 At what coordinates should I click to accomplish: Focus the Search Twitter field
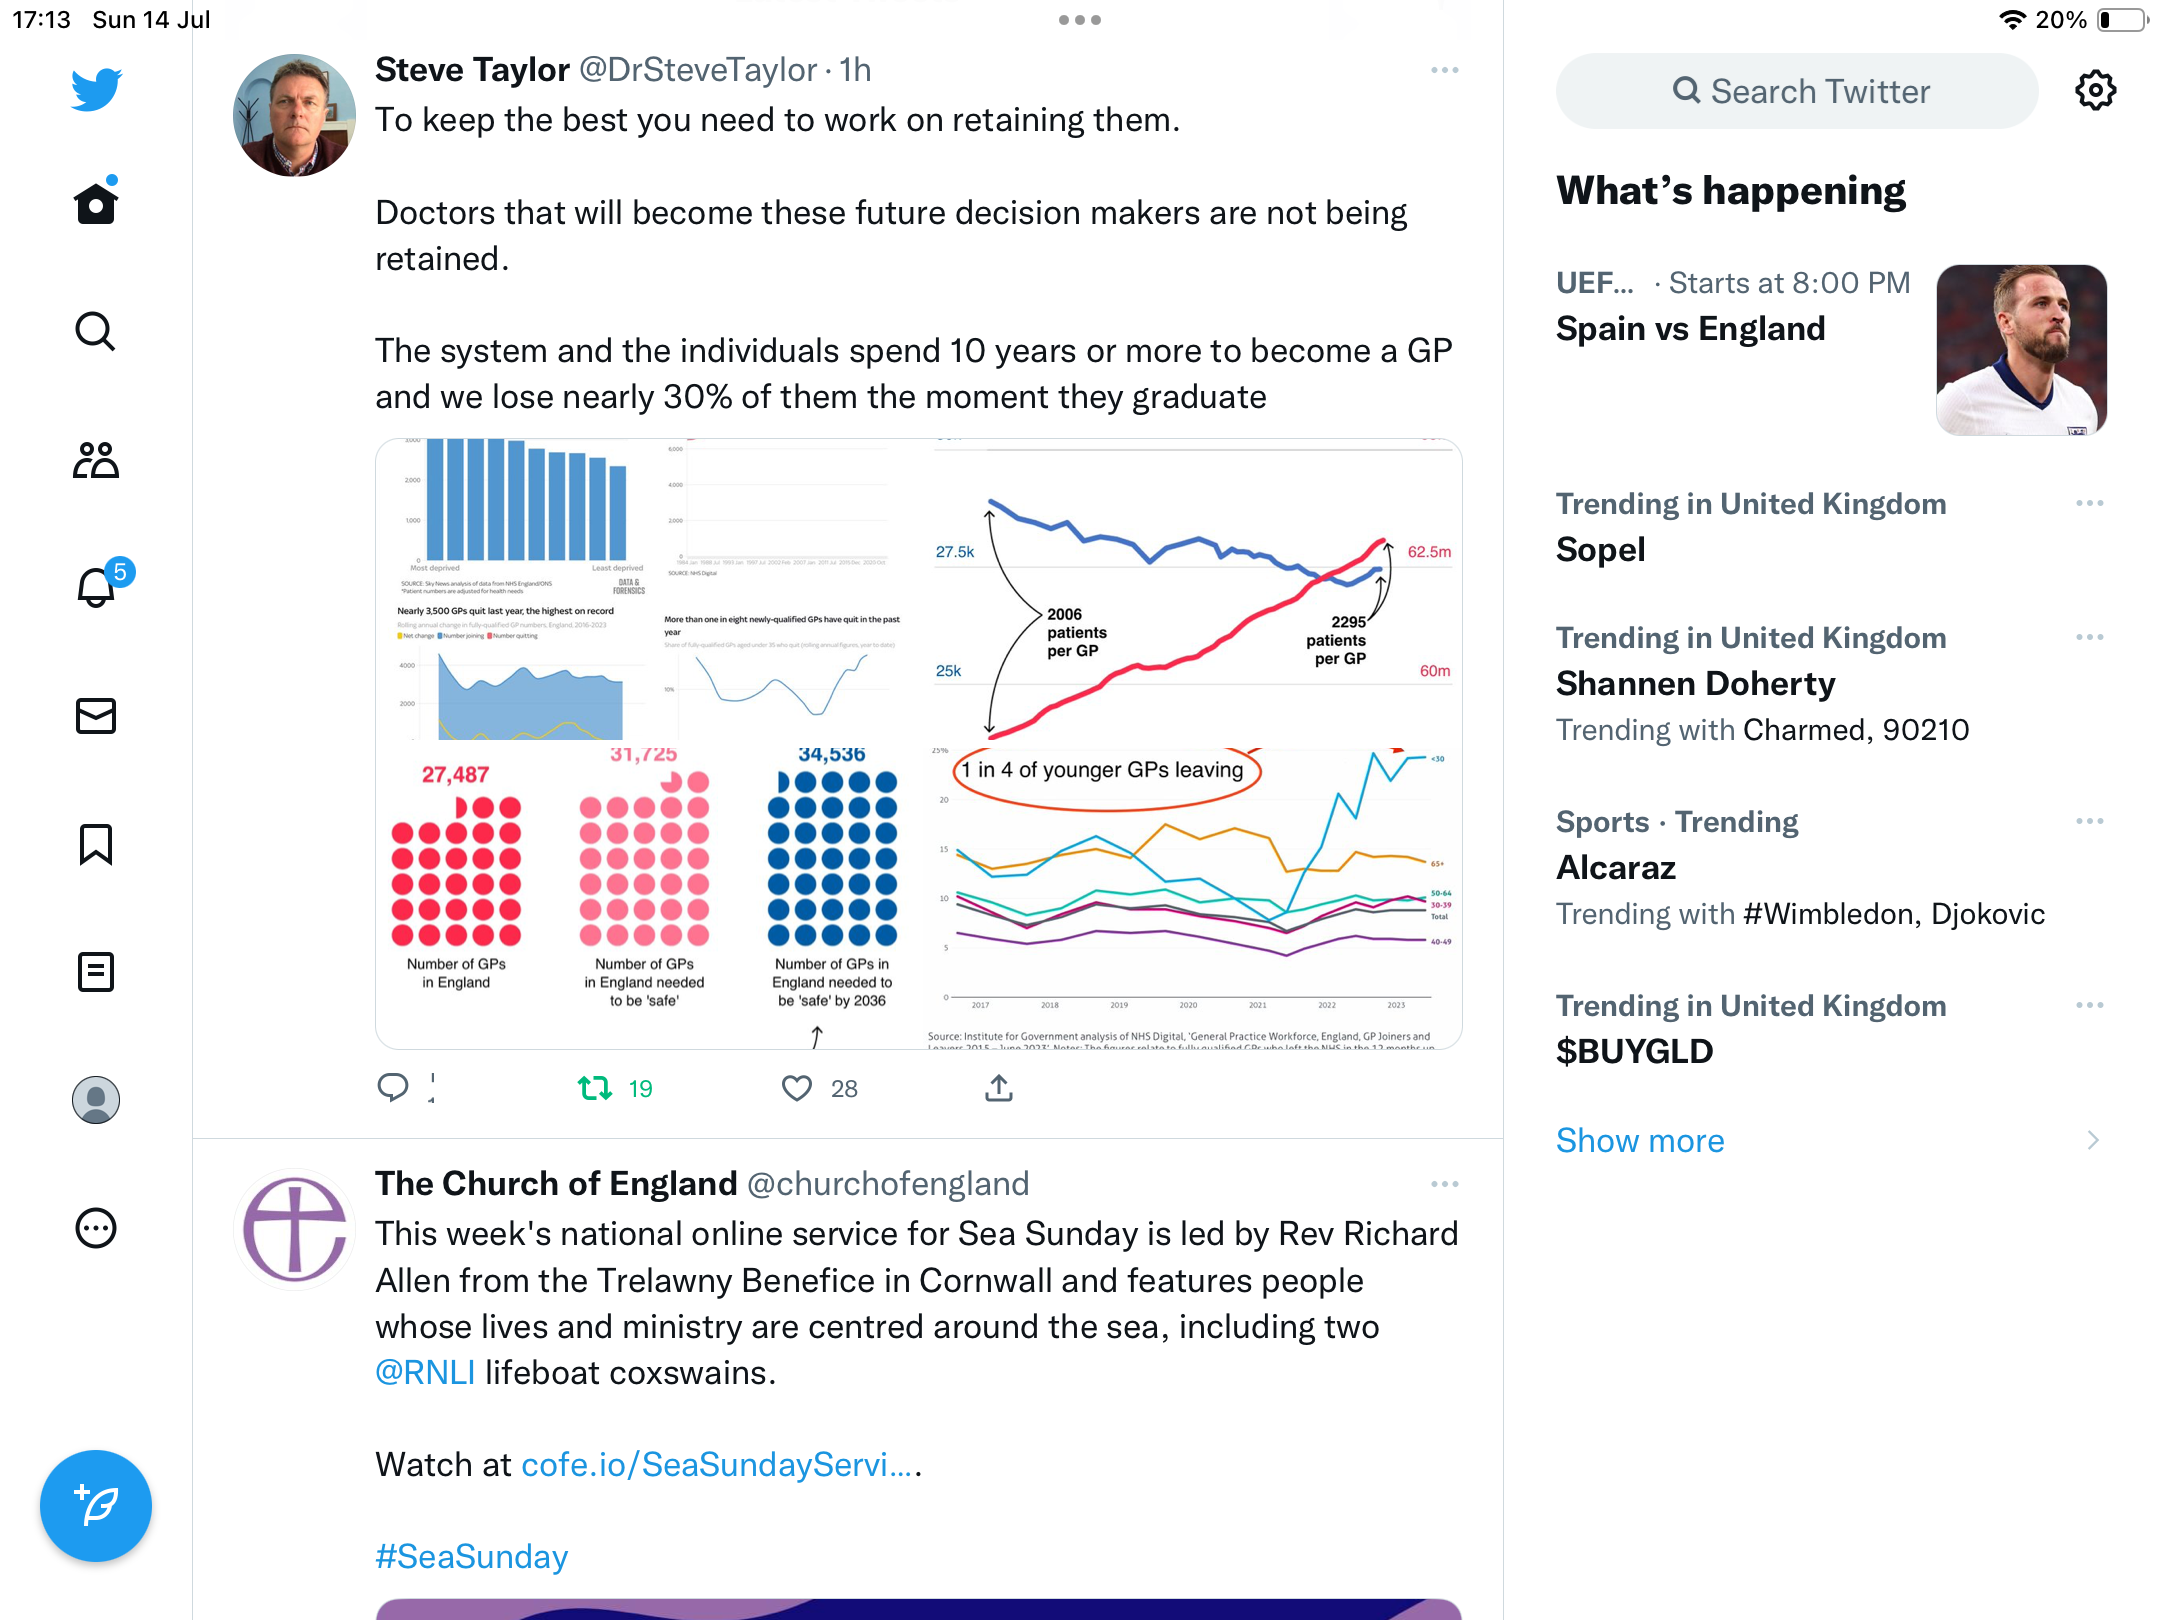pos(1797,91)
